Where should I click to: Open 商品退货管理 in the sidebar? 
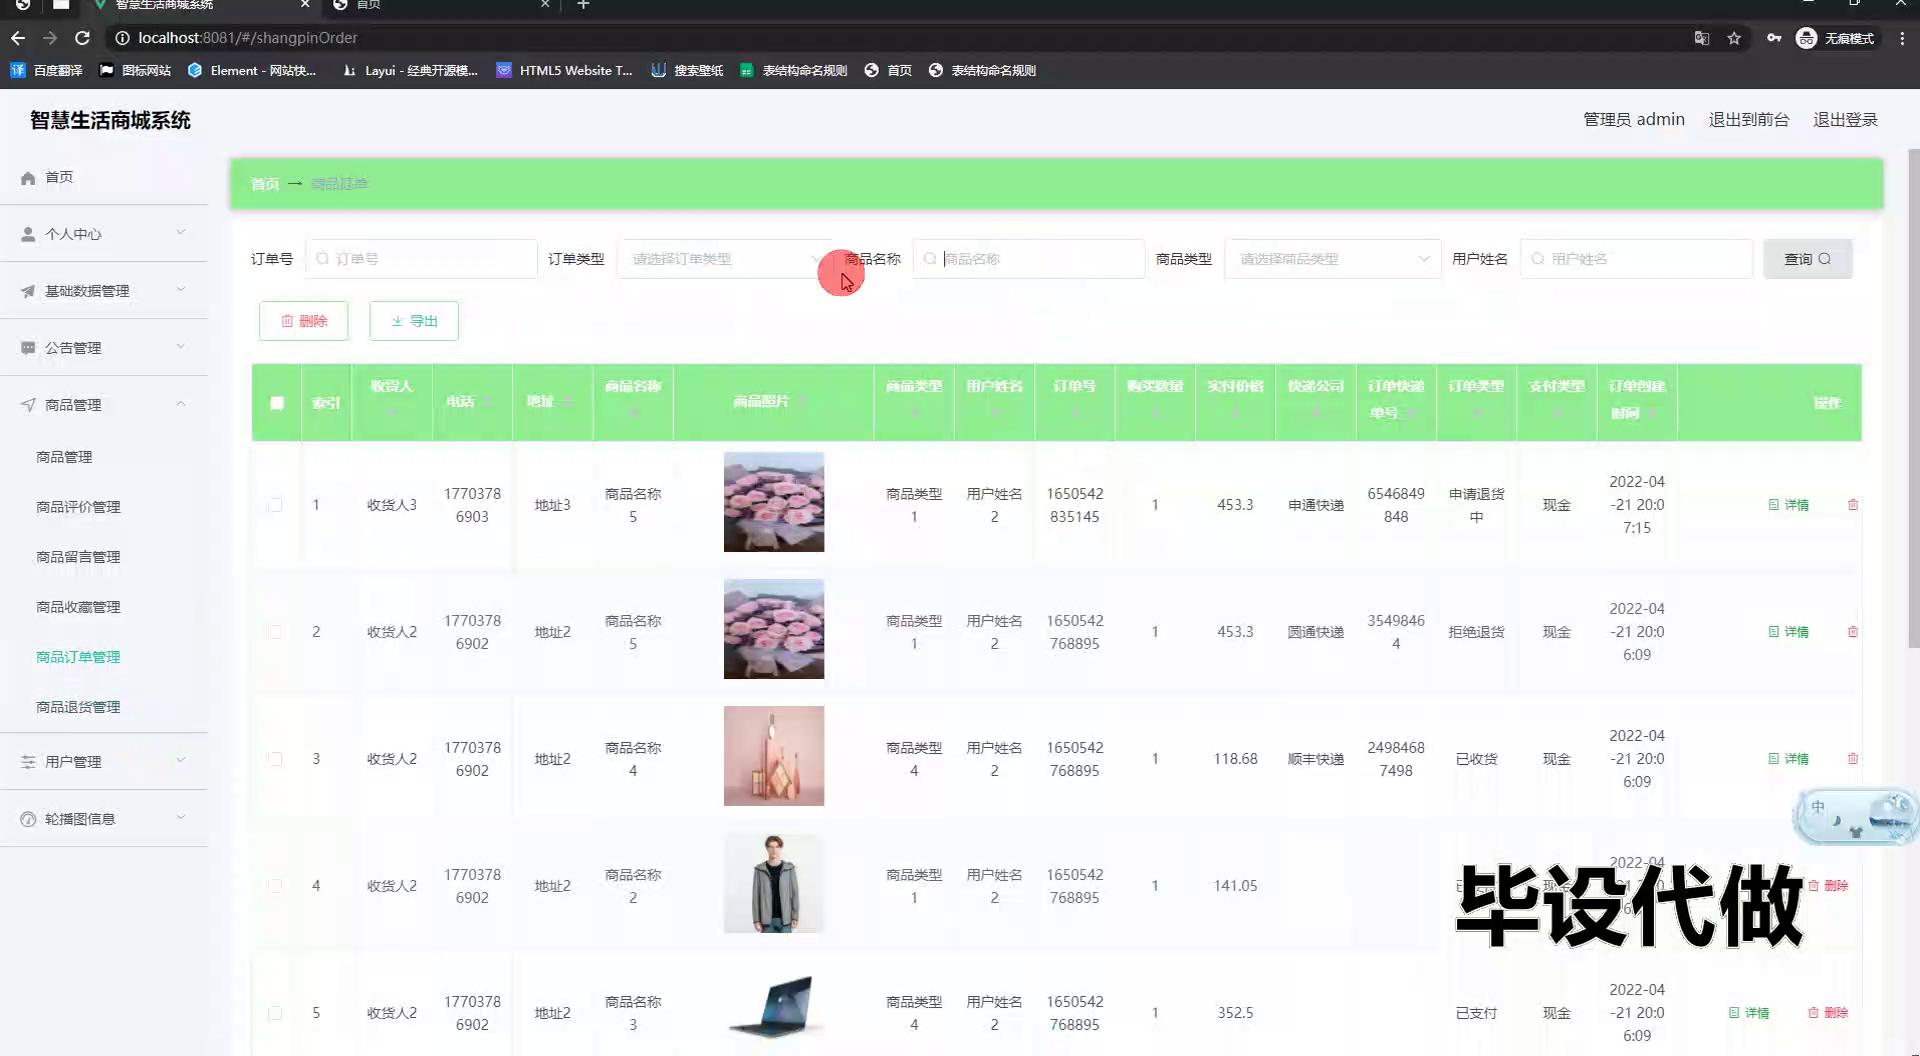[78, 707]
